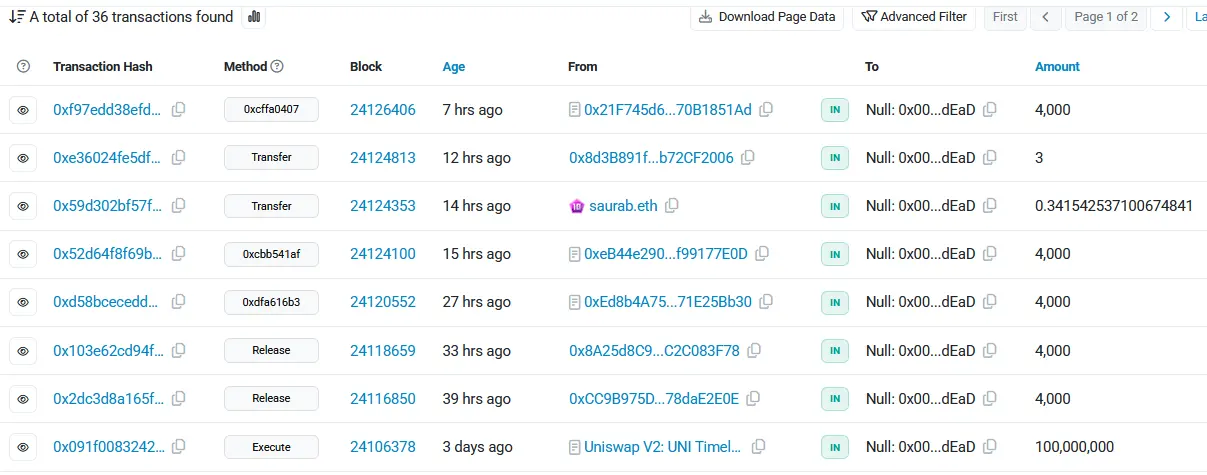Select amount 0.341542537100674841
Viewport: 1207px width, 475px height.
(1114, 206)
